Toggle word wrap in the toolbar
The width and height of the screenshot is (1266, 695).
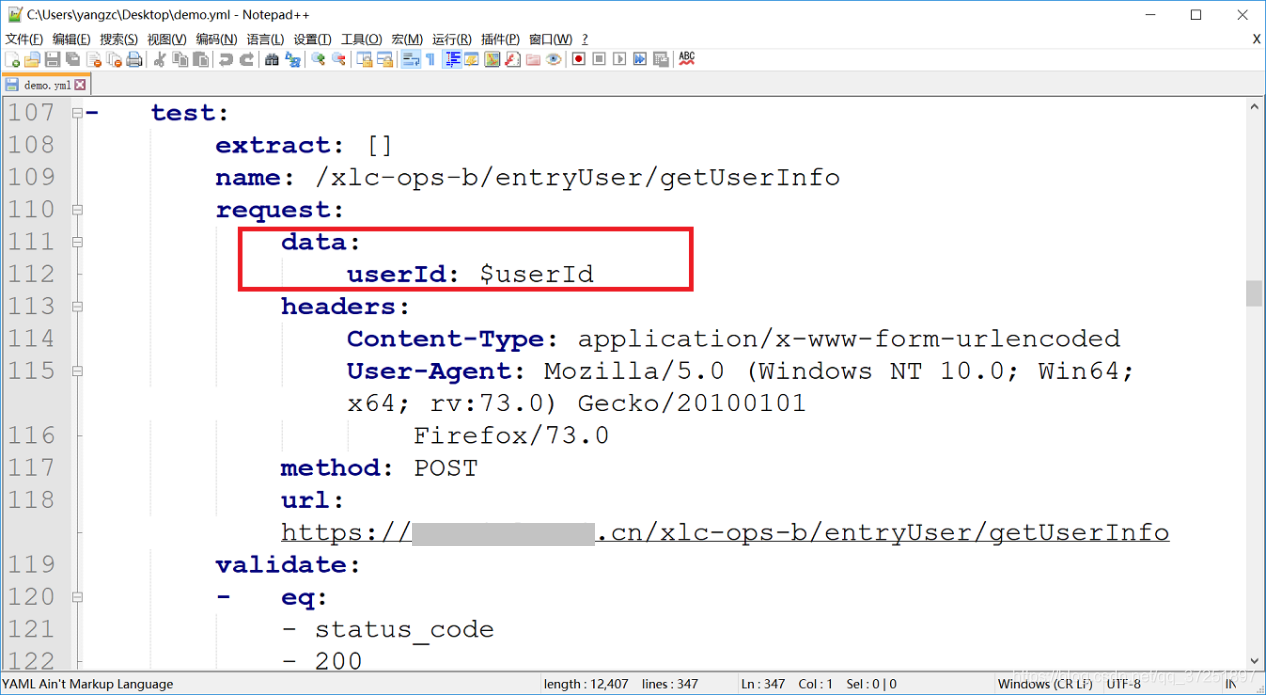410,60
